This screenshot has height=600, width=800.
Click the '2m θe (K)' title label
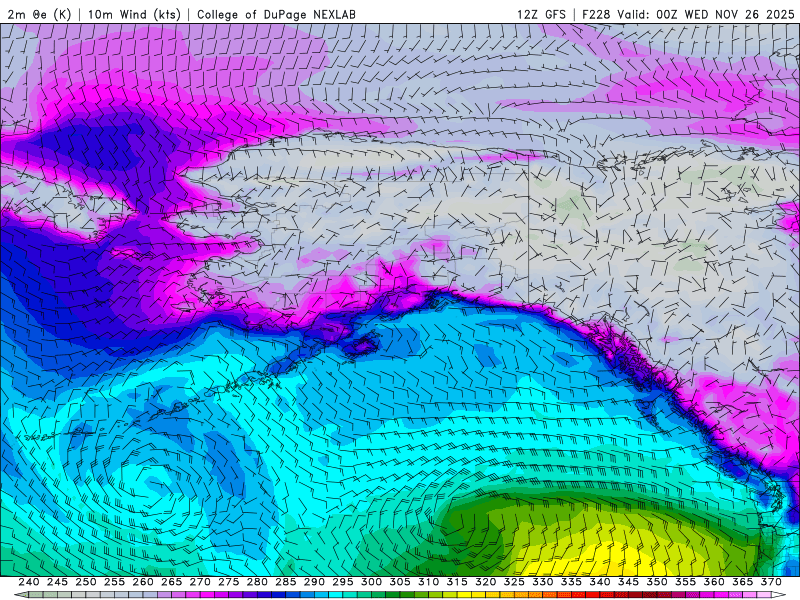39,14
